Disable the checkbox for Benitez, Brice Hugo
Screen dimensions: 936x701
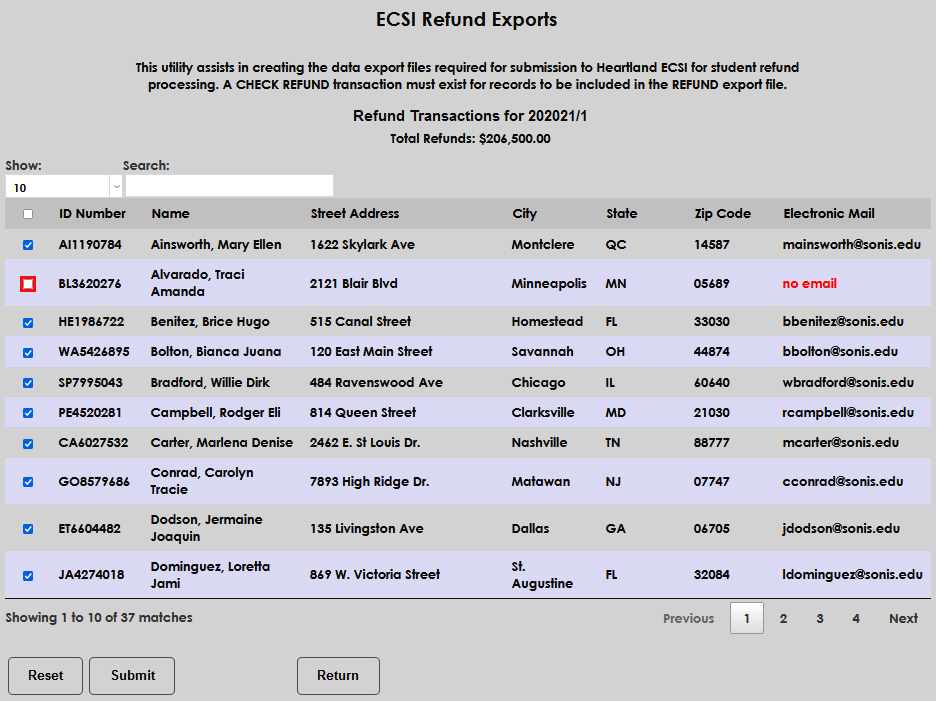[28, 321]
